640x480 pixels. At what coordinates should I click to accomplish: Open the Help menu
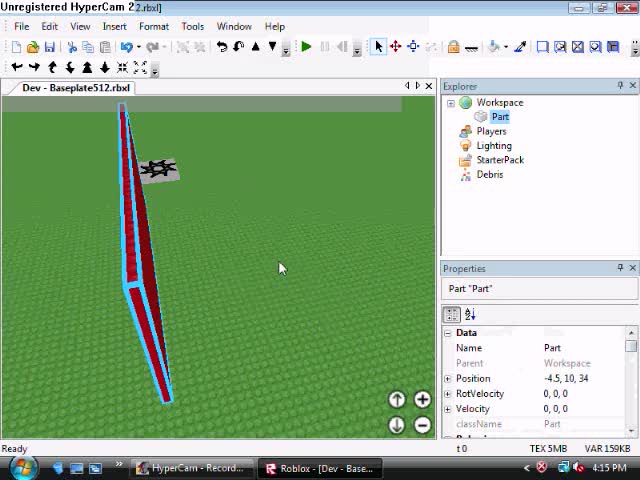(x=275, y=27)
